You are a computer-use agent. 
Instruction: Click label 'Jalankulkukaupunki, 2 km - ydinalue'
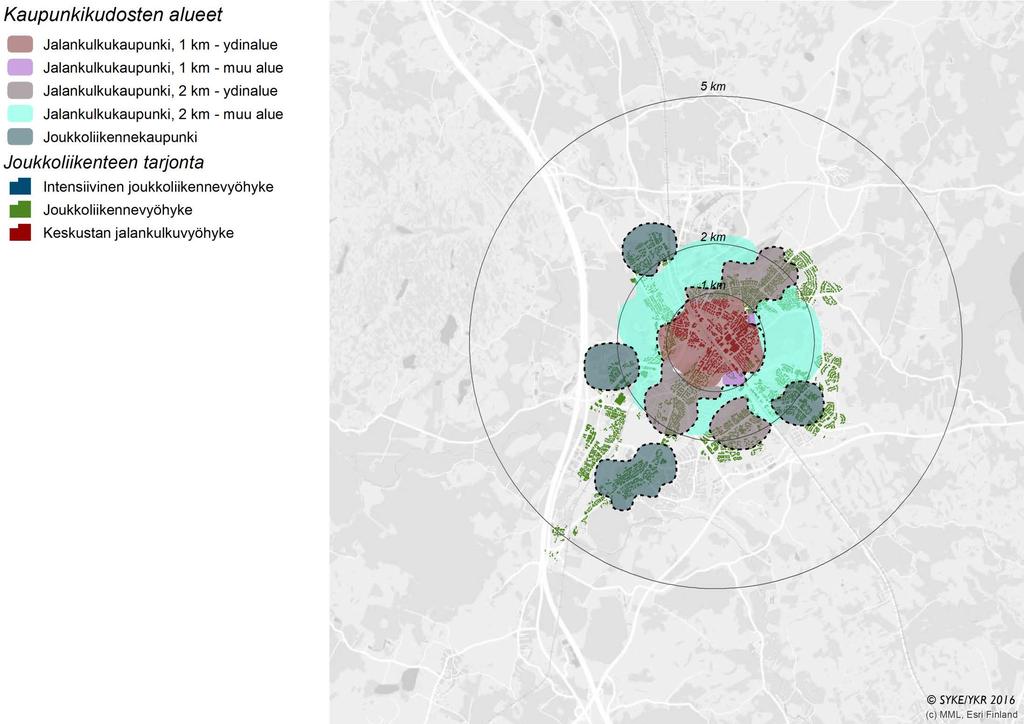[x=161, y=91]
